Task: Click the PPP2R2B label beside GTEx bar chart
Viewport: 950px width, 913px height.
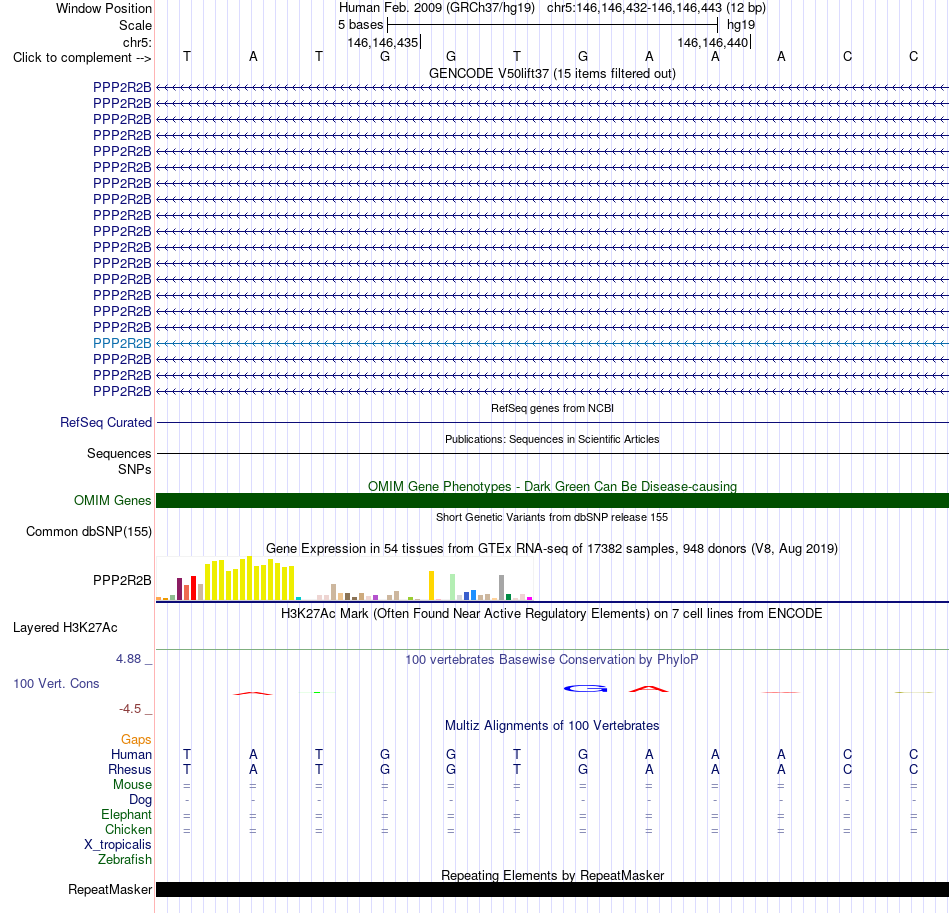Action: click(x=122, y=580)
